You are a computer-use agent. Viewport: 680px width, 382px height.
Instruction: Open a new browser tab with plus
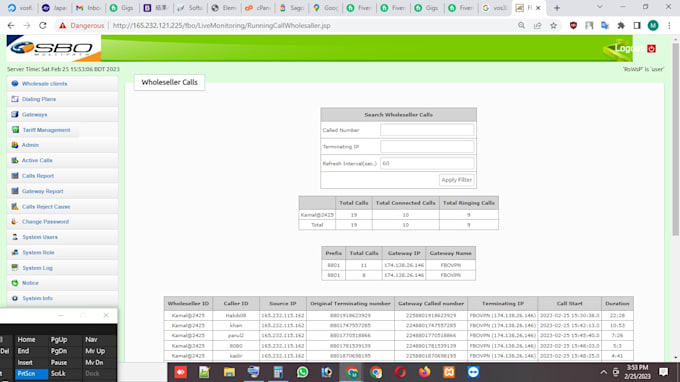pyautogui.click(x=557, y=8)
